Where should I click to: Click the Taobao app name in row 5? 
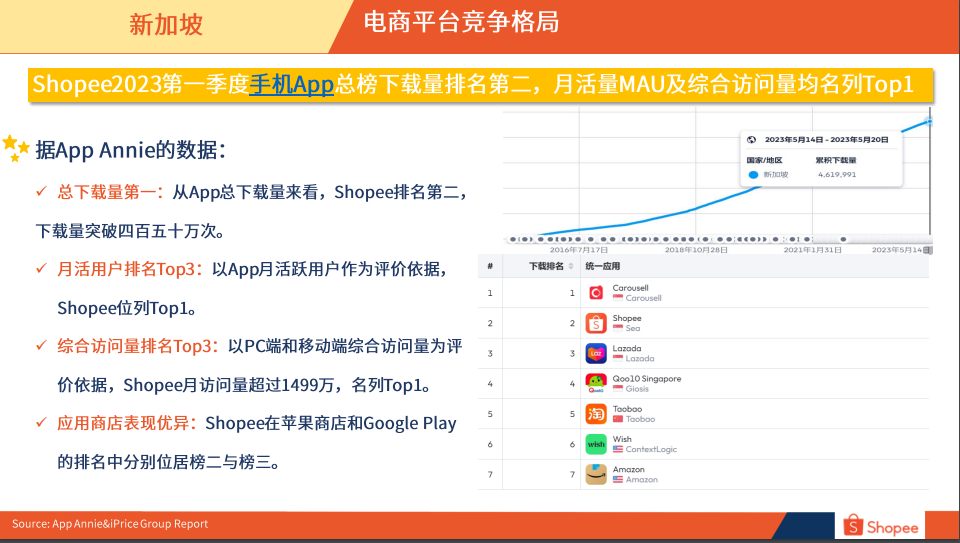[x=628, y=409]
